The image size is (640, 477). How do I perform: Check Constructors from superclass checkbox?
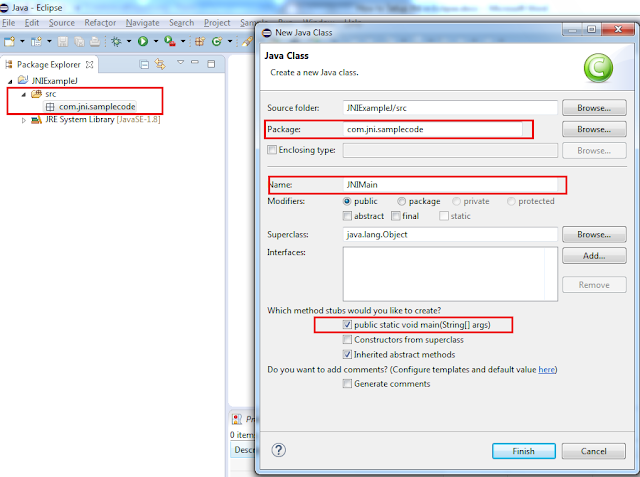click(347, 339)
